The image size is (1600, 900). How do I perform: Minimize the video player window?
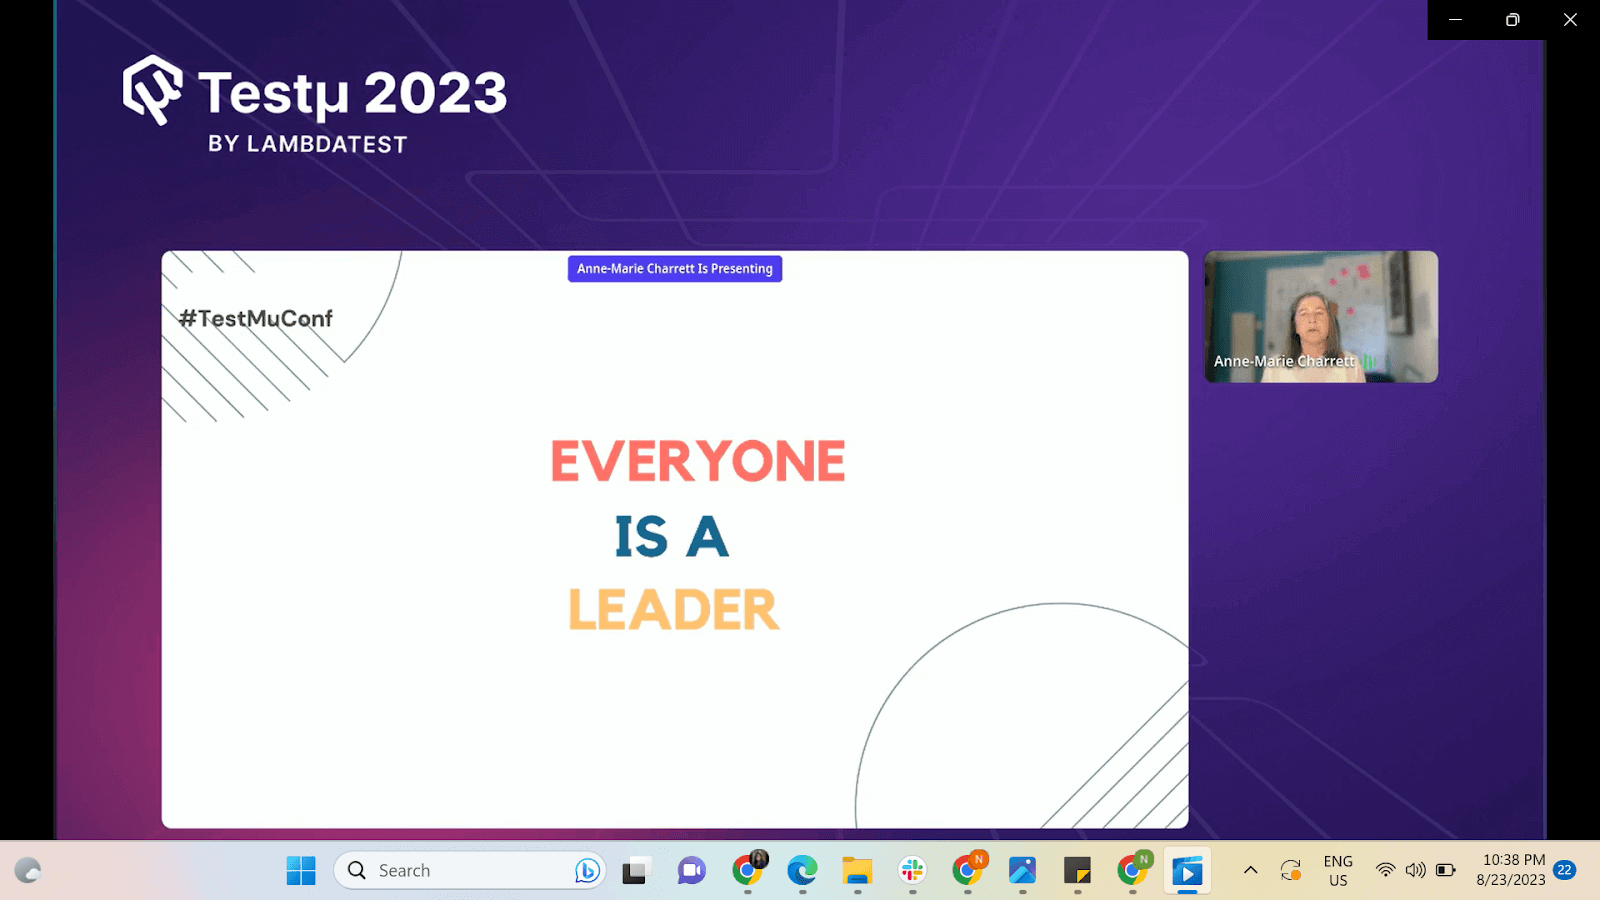click(1456, 20)
